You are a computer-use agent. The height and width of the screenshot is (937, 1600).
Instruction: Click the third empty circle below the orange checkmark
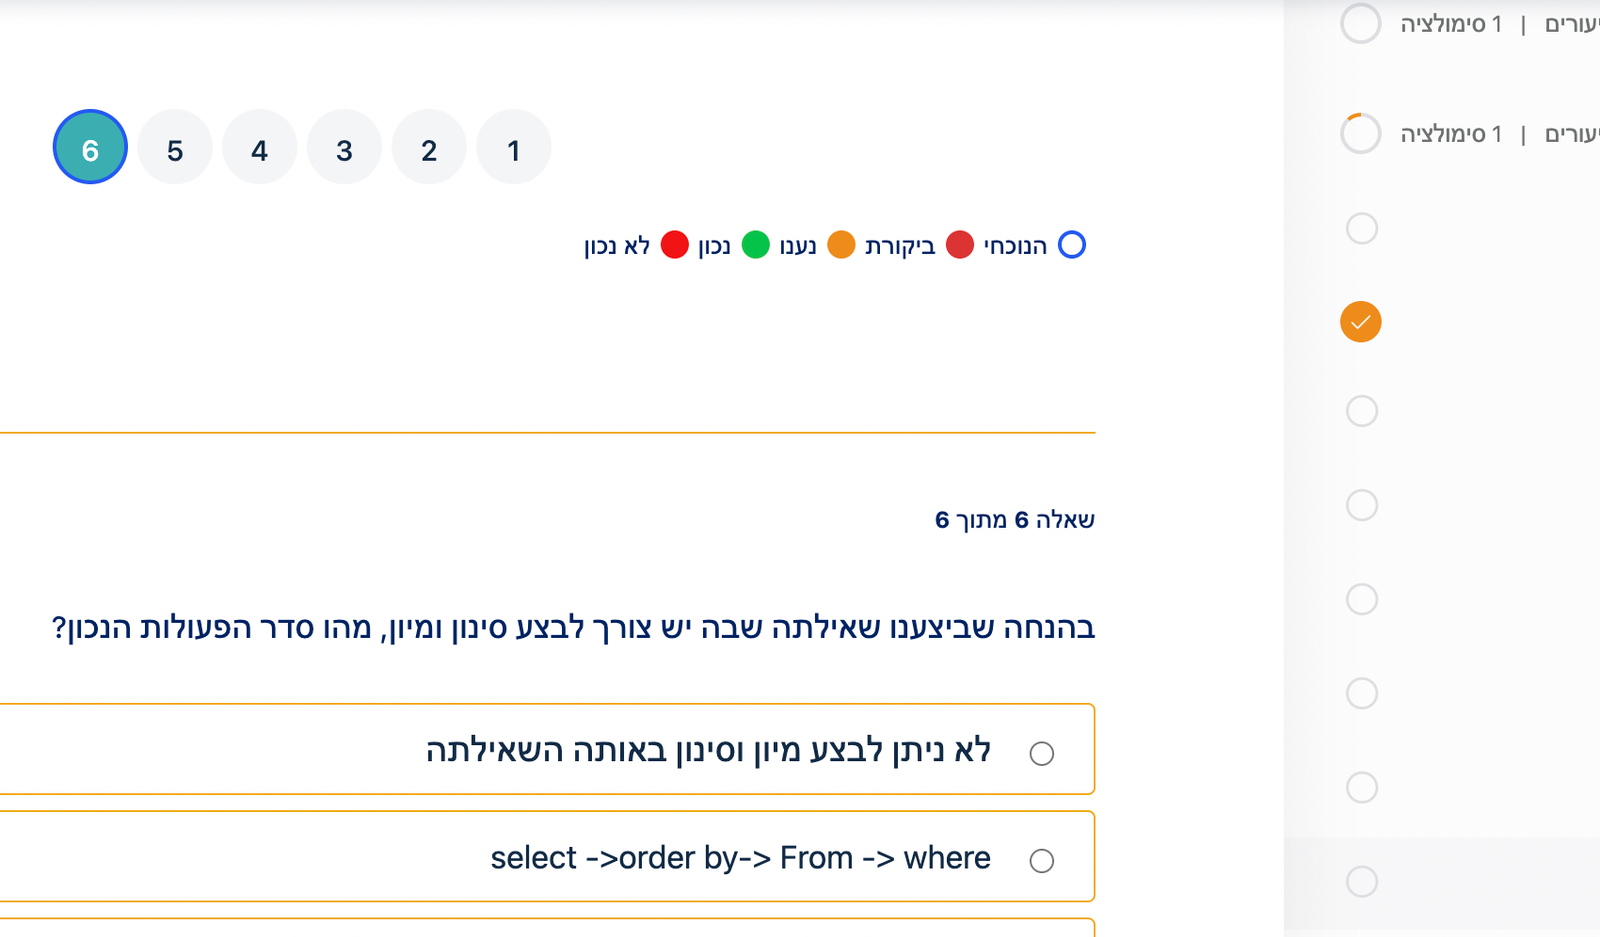(1361, 599)
